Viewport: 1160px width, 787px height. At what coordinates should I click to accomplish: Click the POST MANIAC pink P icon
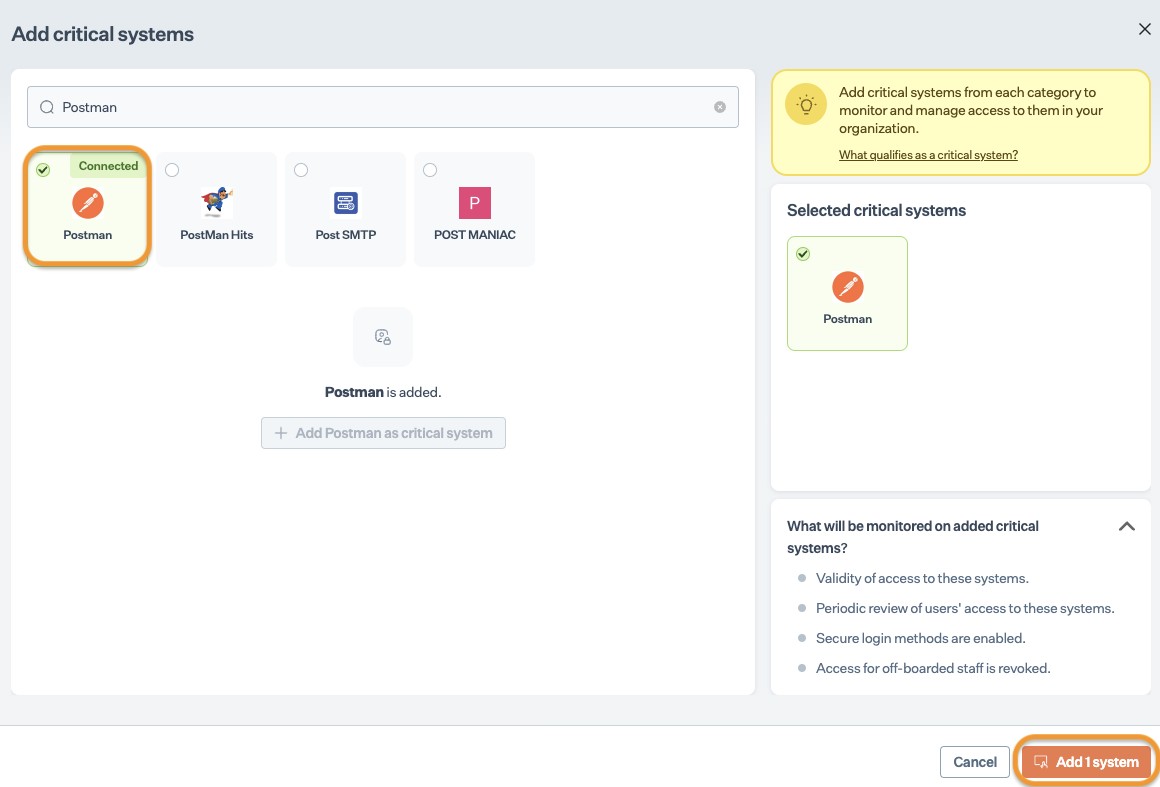(x=475, y=203)
